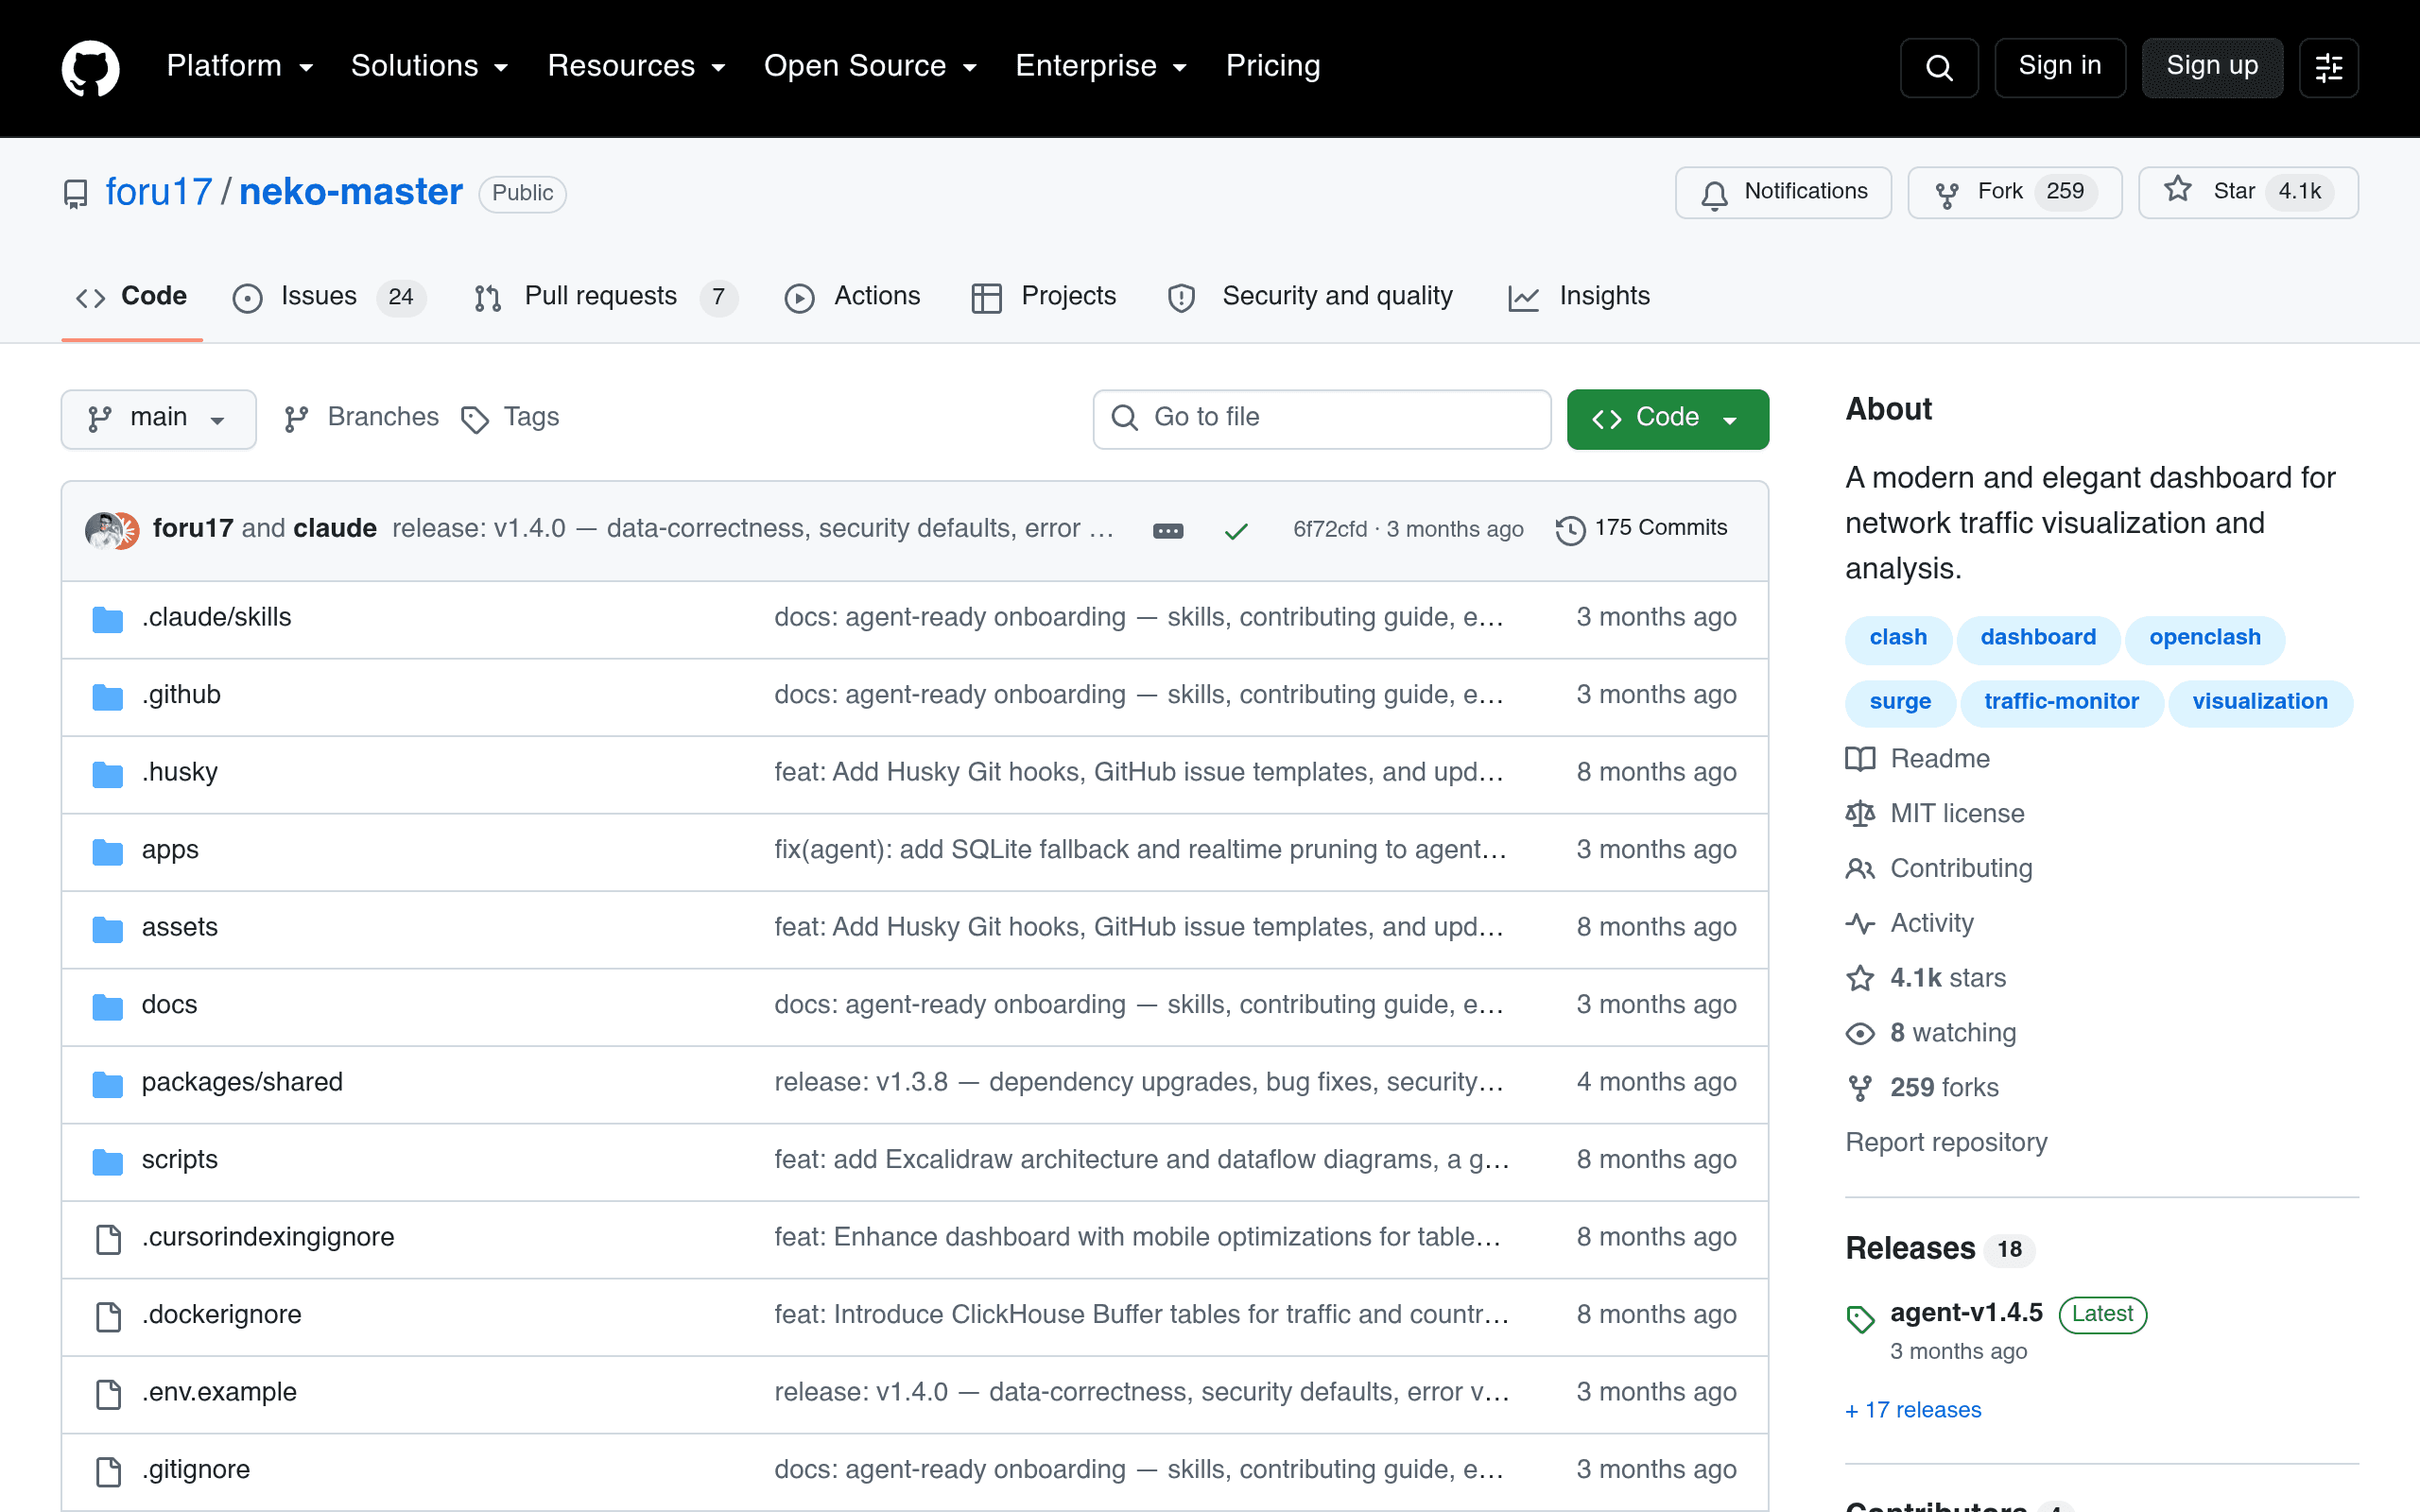
Task: Expand the Enterprise menu
Action: pyautogui.click(x=1101, y=66)
